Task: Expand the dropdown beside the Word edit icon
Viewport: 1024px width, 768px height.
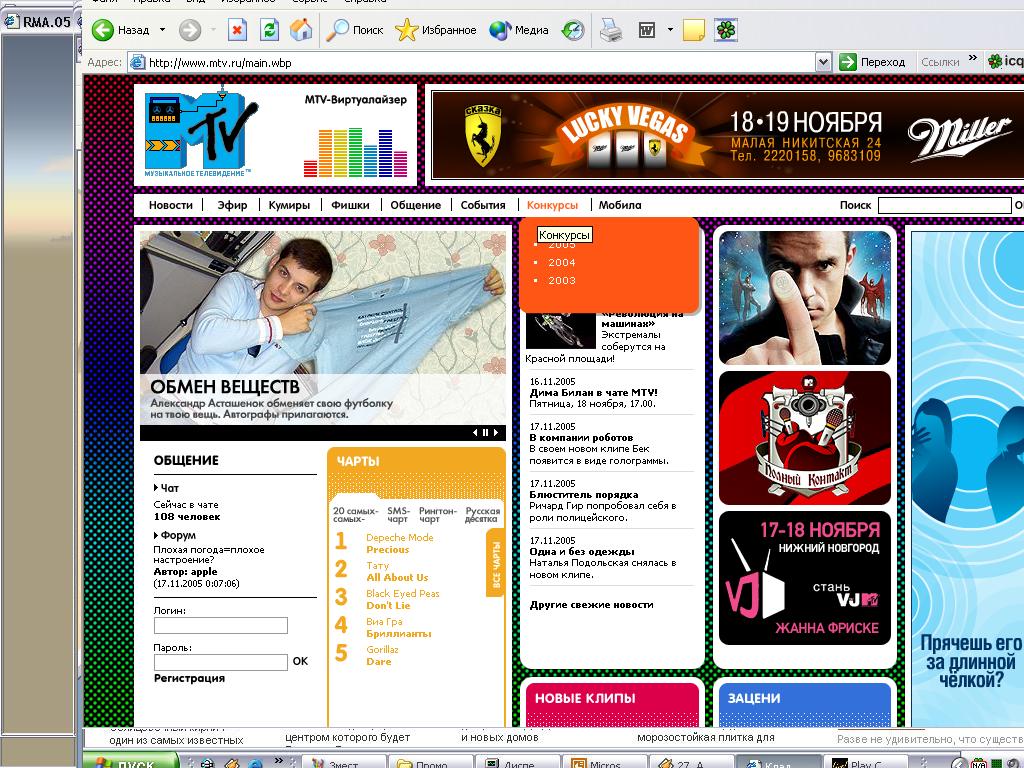Action: point(670,30)
